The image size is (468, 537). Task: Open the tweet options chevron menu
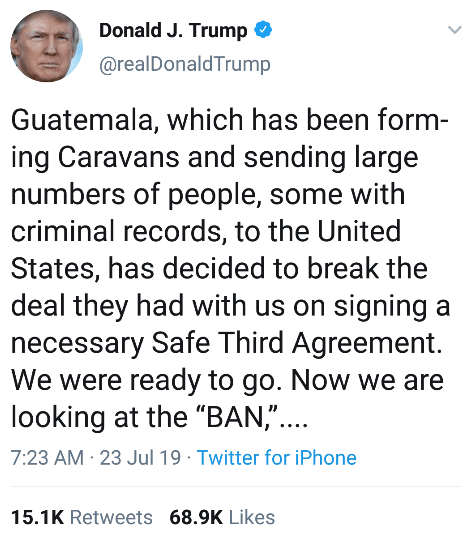point(455,30)
